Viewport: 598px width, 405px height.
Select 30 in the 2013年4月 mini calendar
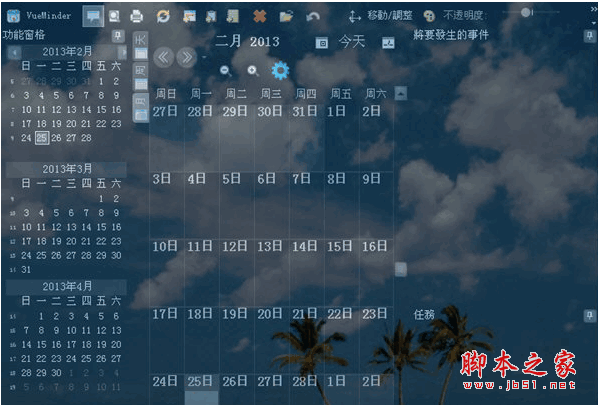tap(56, 373)
